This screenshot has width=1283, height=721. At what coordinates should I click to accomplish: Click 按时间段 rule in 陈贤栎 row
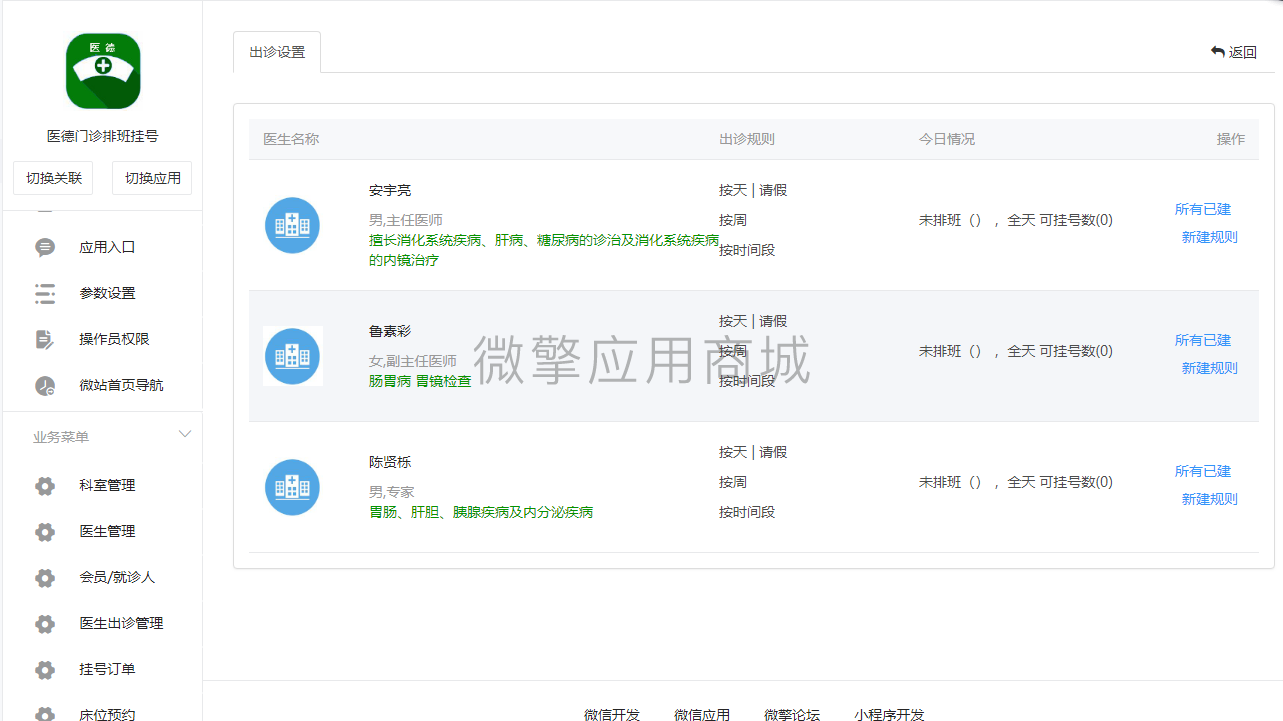(x=747, y=512)
